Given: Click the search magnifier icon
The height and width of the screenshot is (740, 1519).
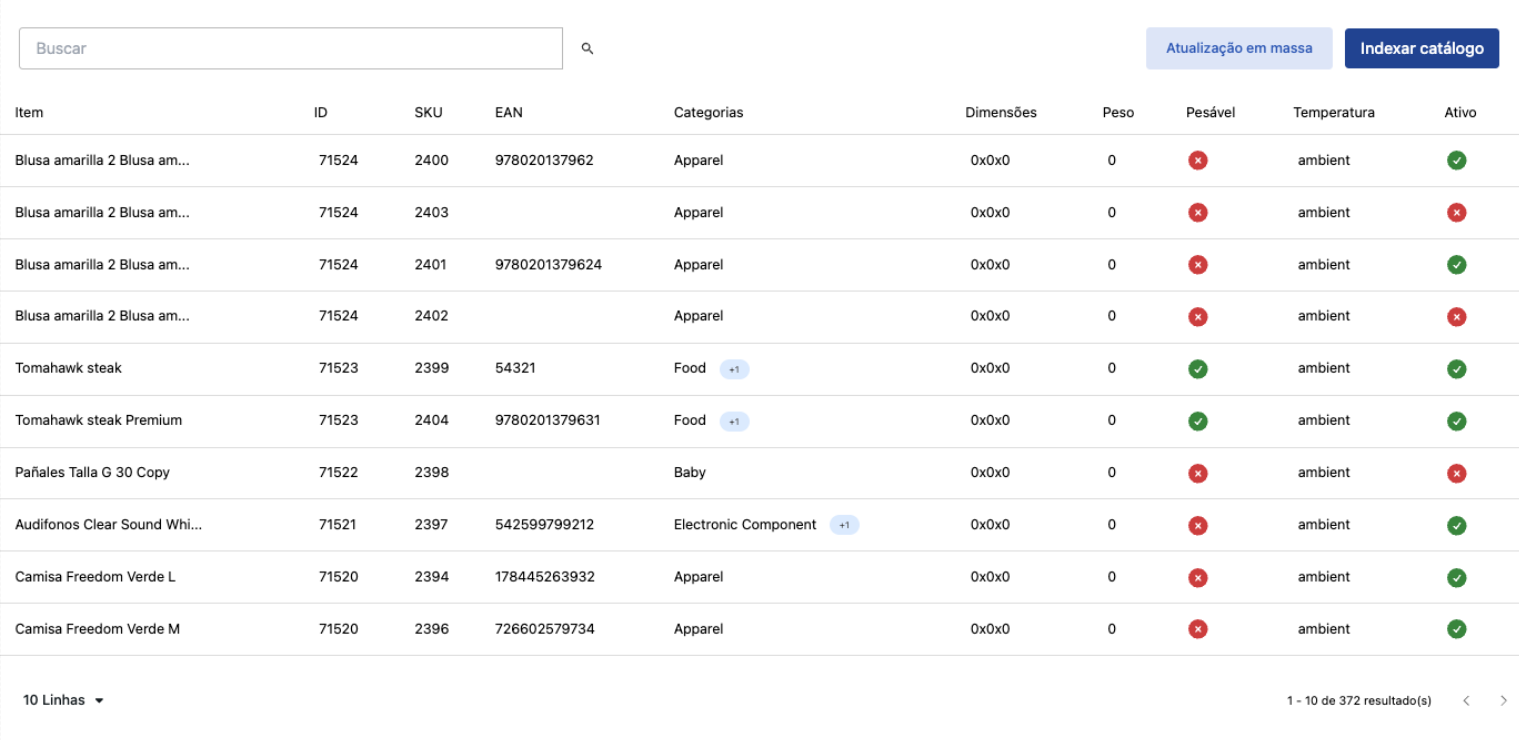Looking at the screenshot, I should pos(587,48).
